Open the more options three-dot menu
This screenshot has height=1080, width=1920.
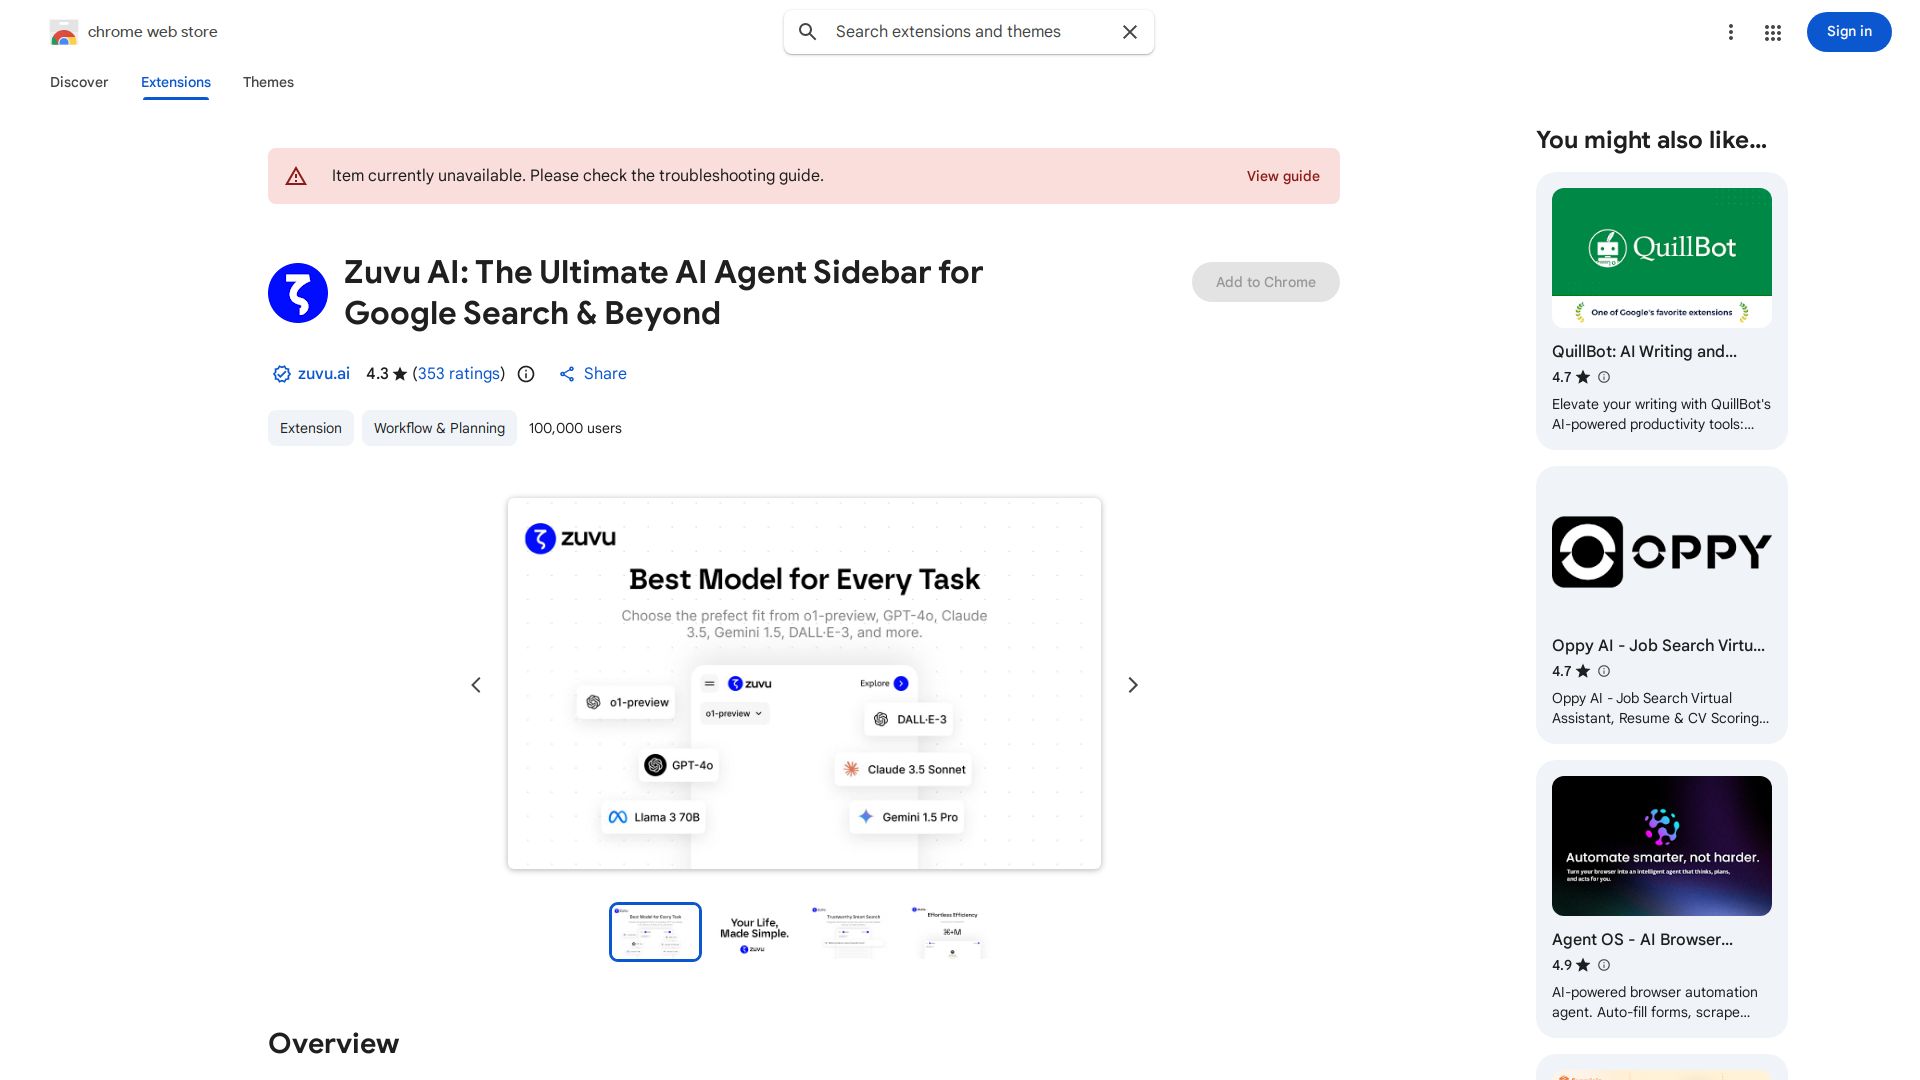(1731, 32)
